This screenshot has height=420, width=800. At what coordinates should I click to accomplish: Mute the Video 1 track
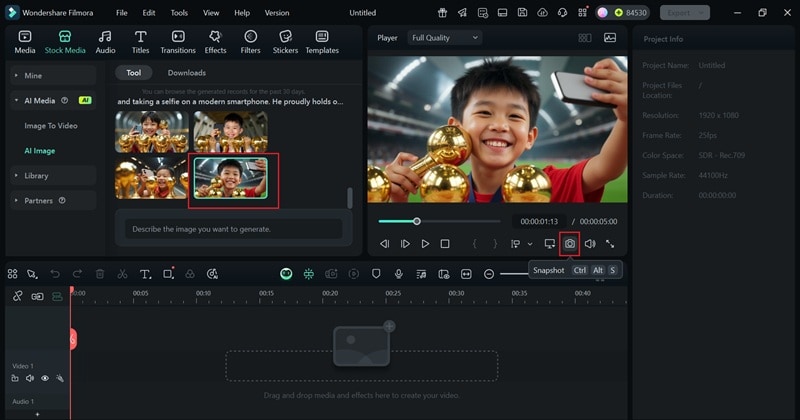click(30, 378)
